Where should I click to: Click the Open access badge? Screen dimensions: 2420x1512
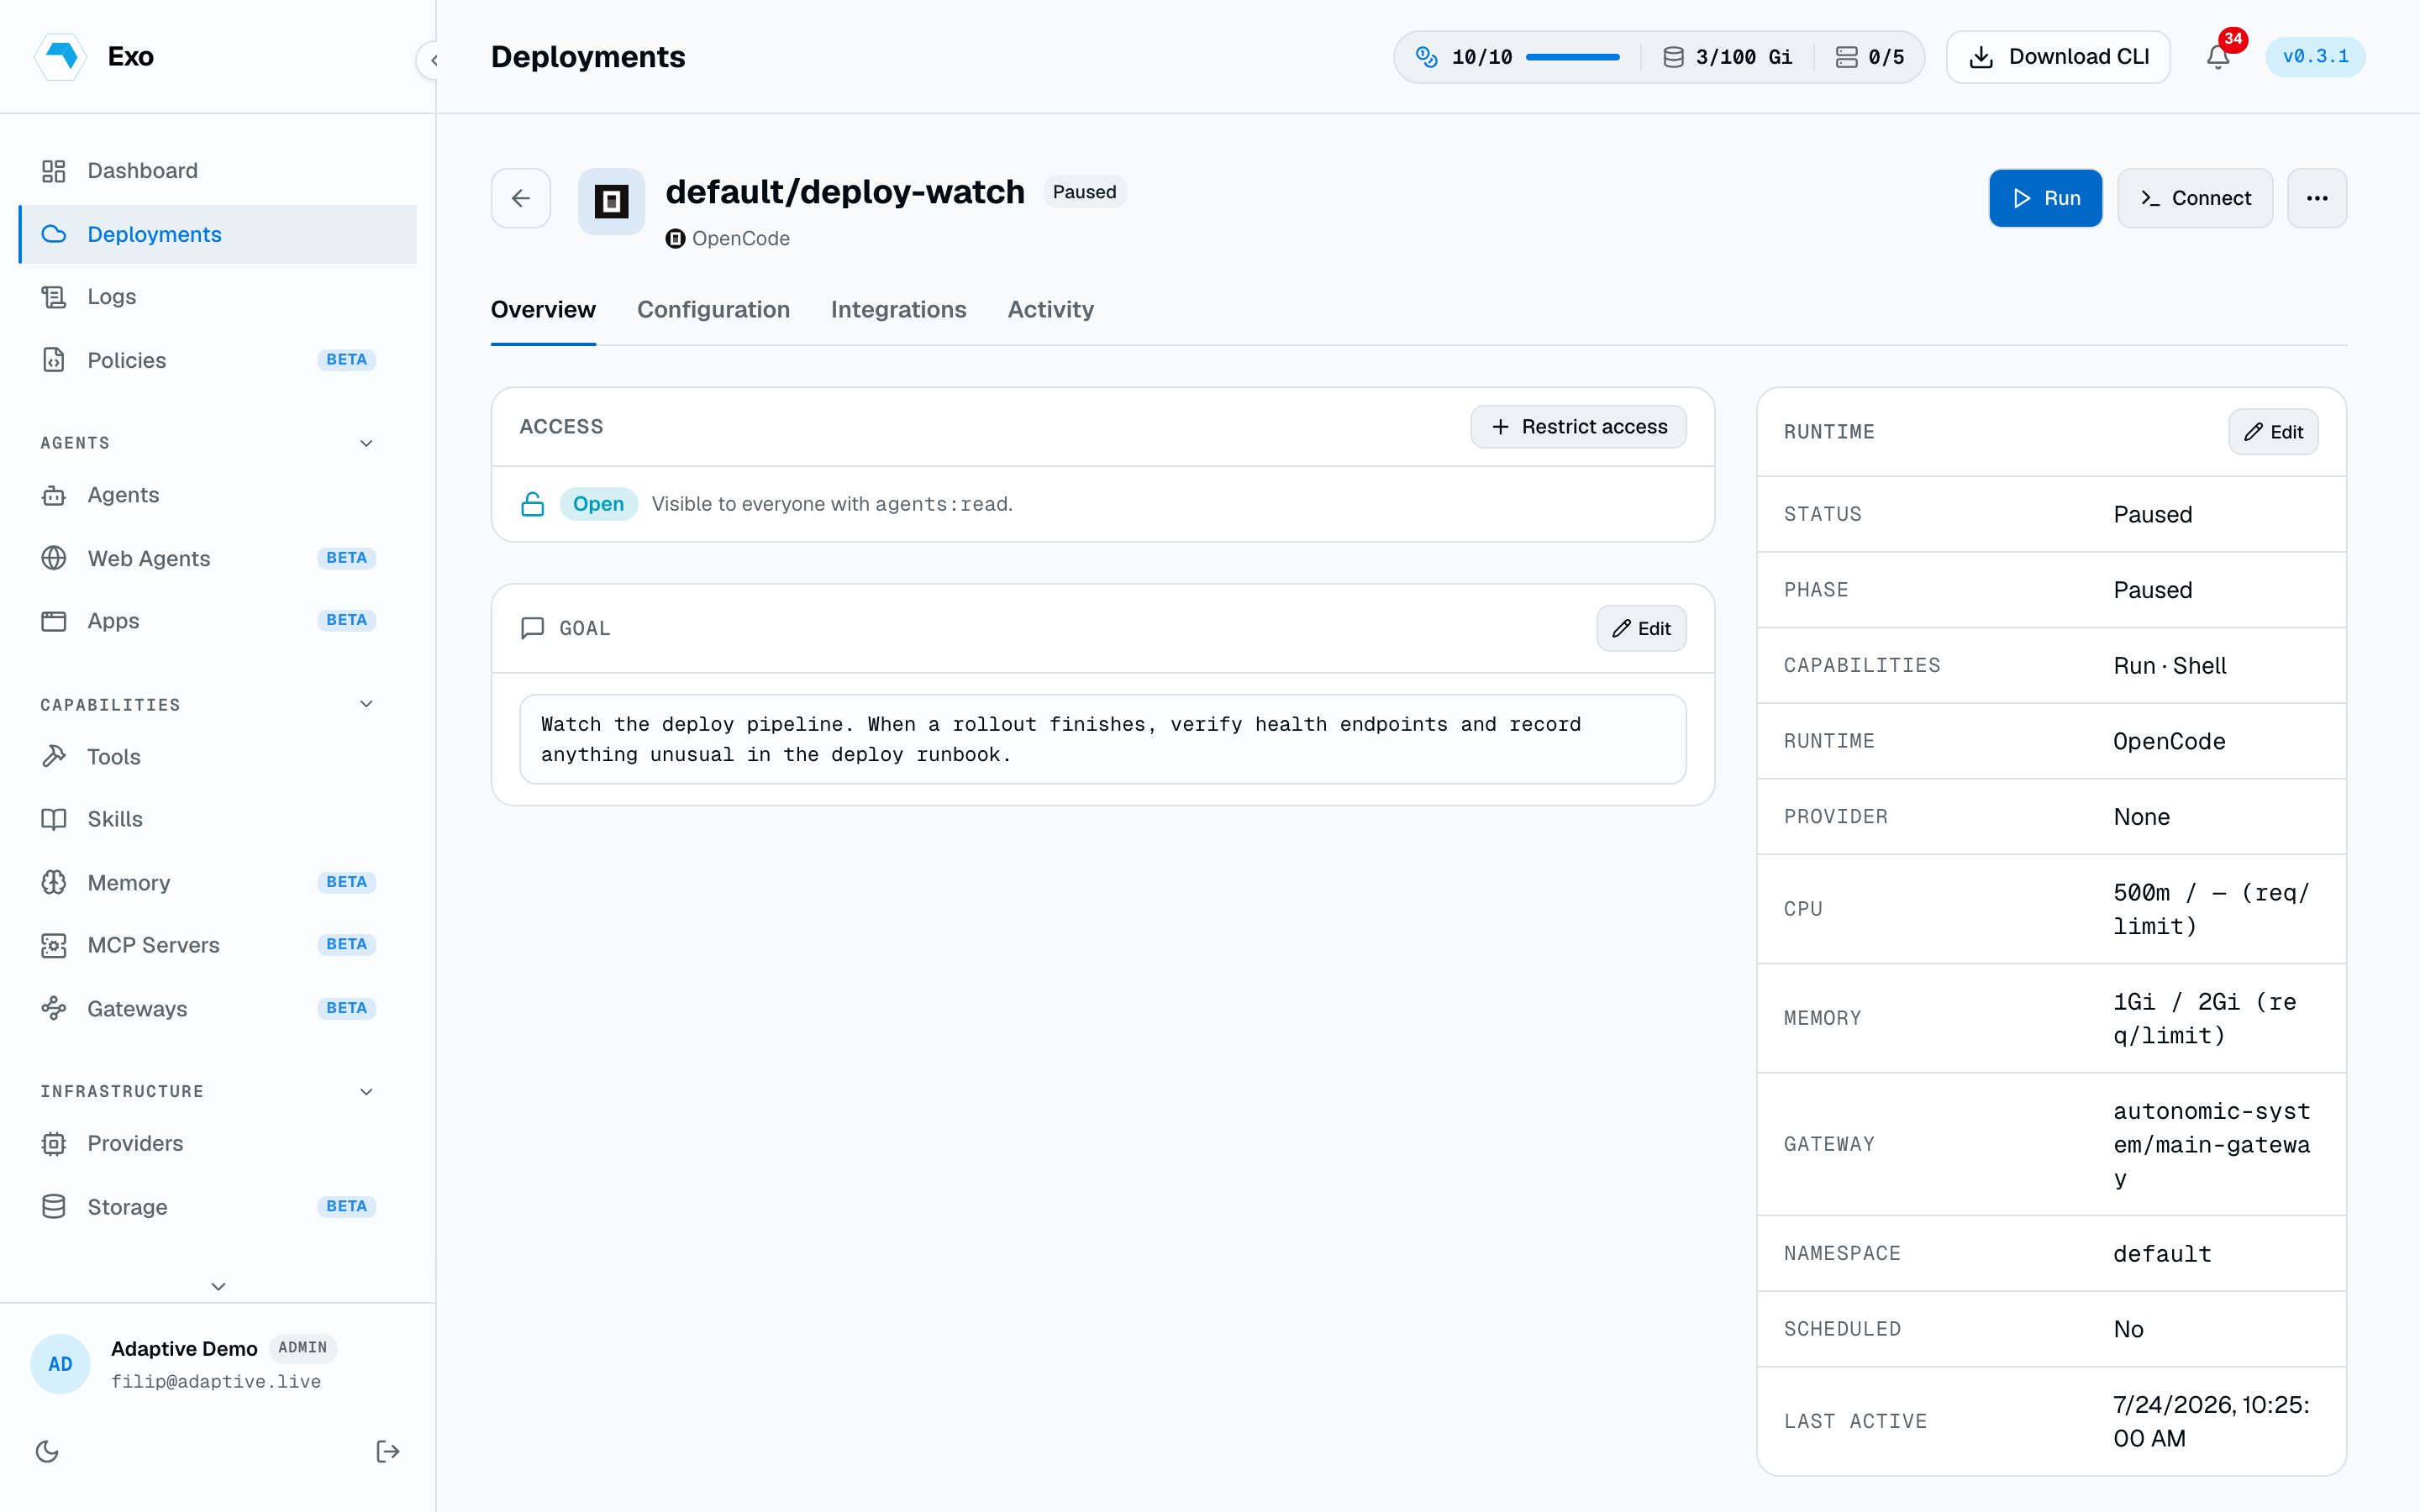click(x=598, y=504)
